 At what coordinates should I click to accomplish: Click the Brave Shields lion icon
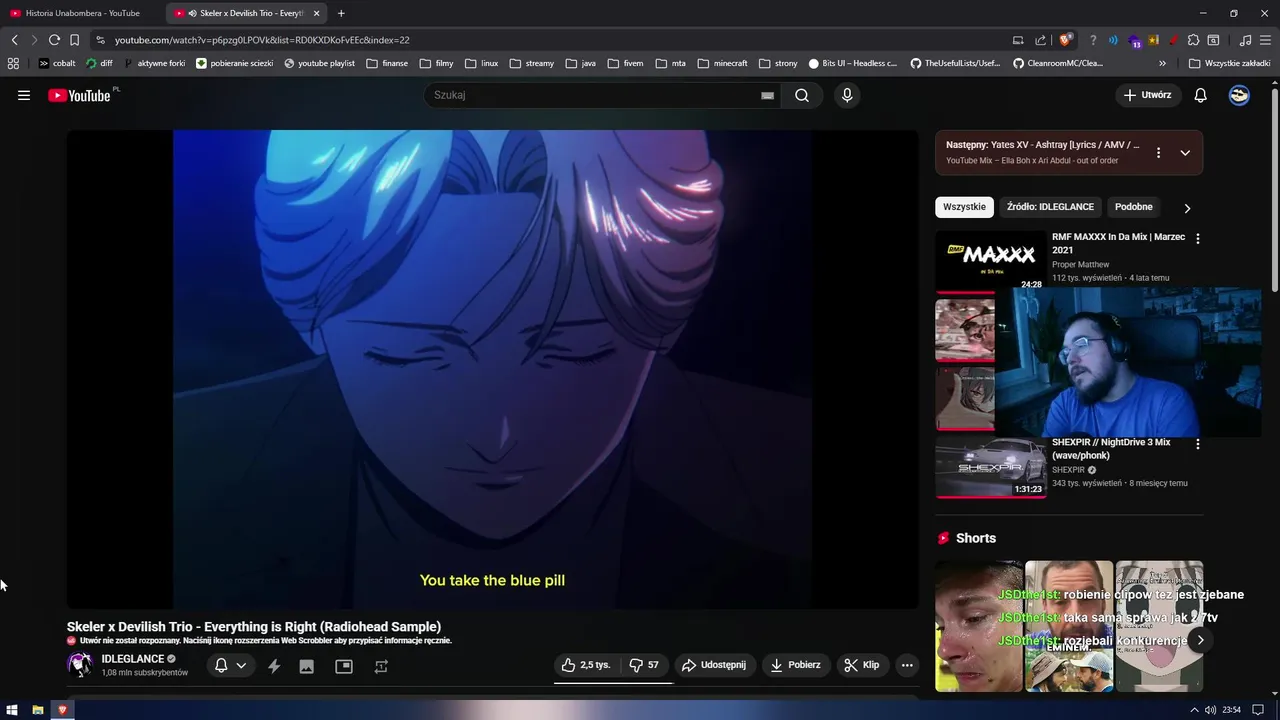1066,40
